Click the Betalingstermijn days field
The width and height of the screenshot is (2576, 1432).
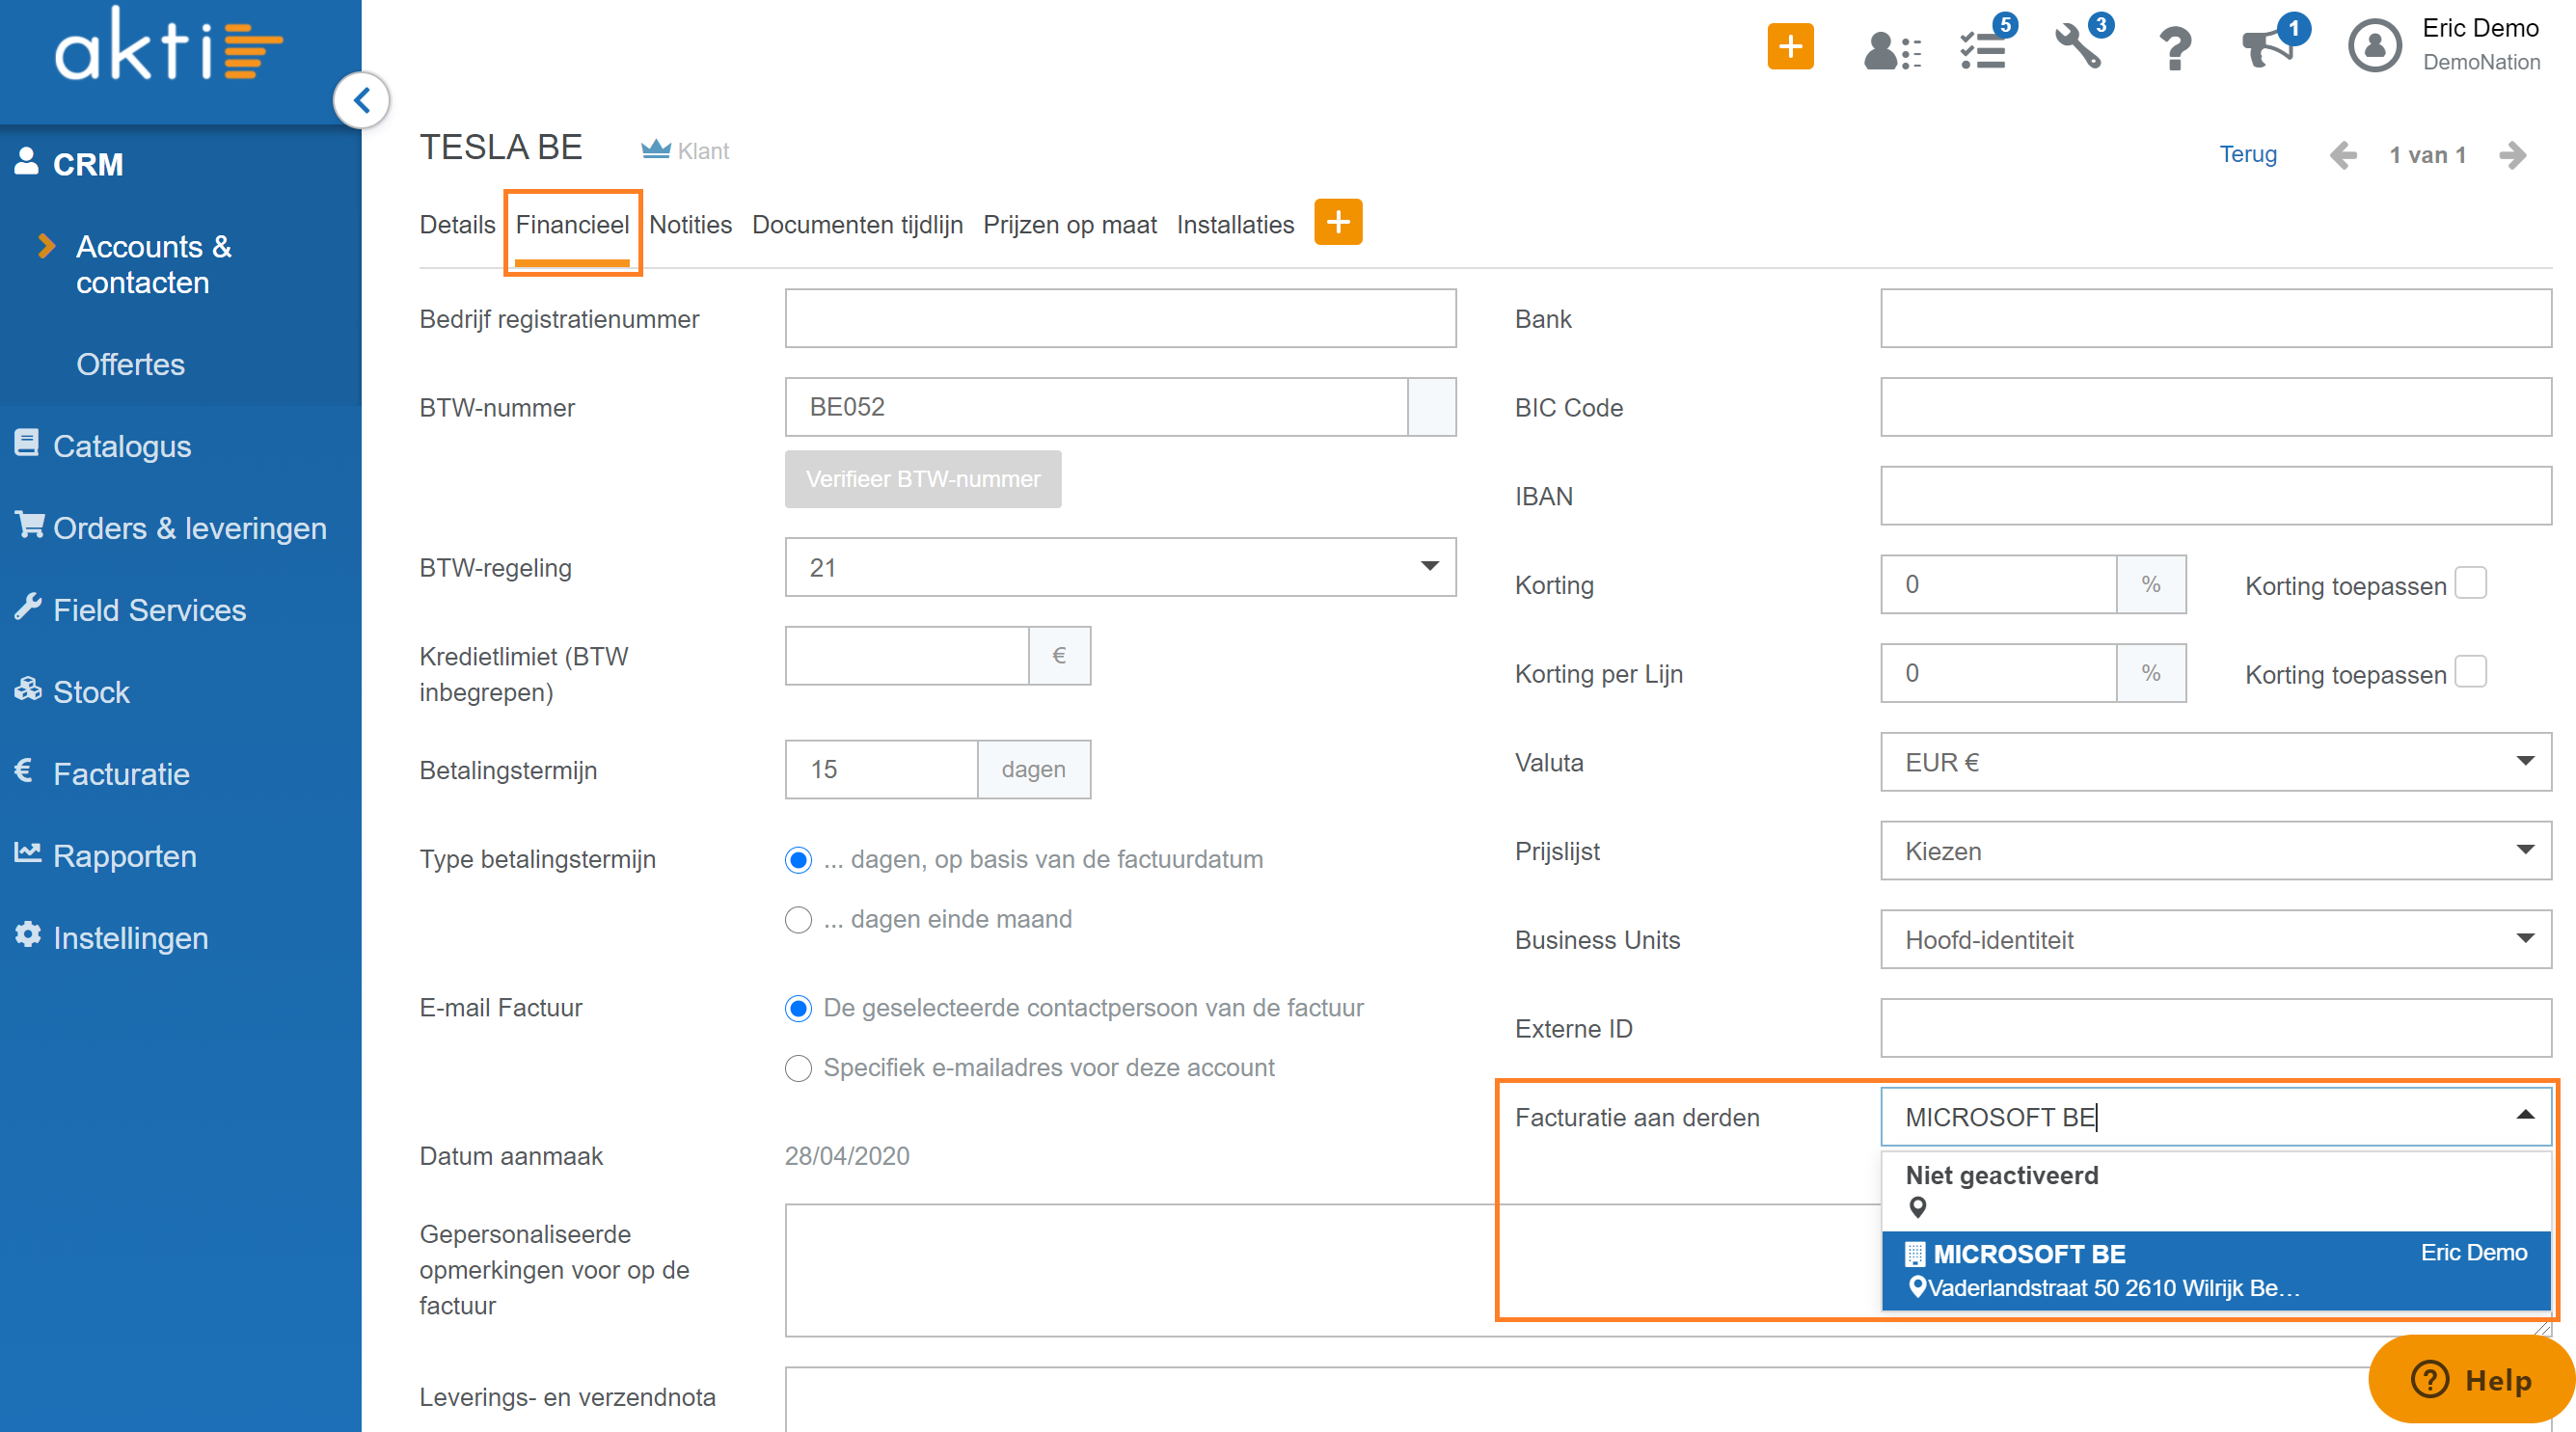(881, 769)
